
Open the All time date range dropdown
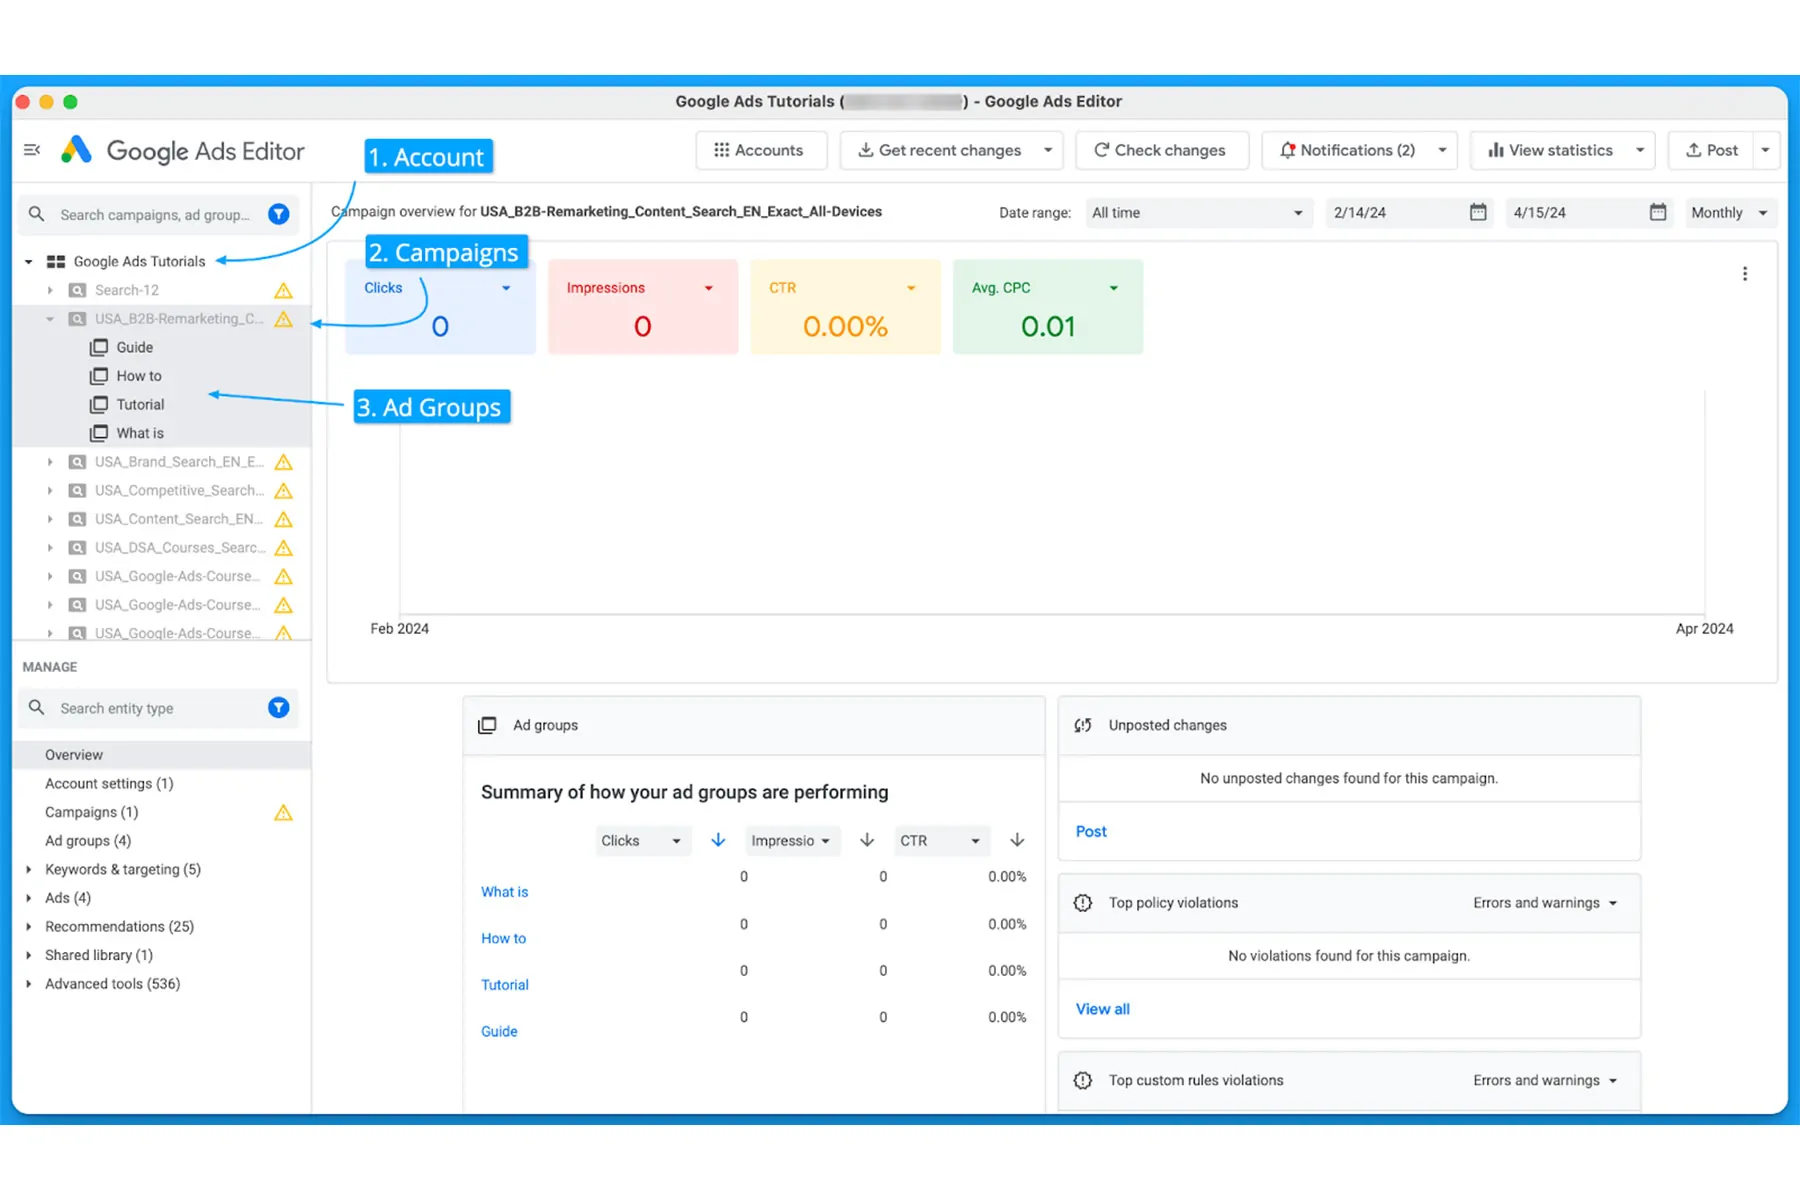1198,212
